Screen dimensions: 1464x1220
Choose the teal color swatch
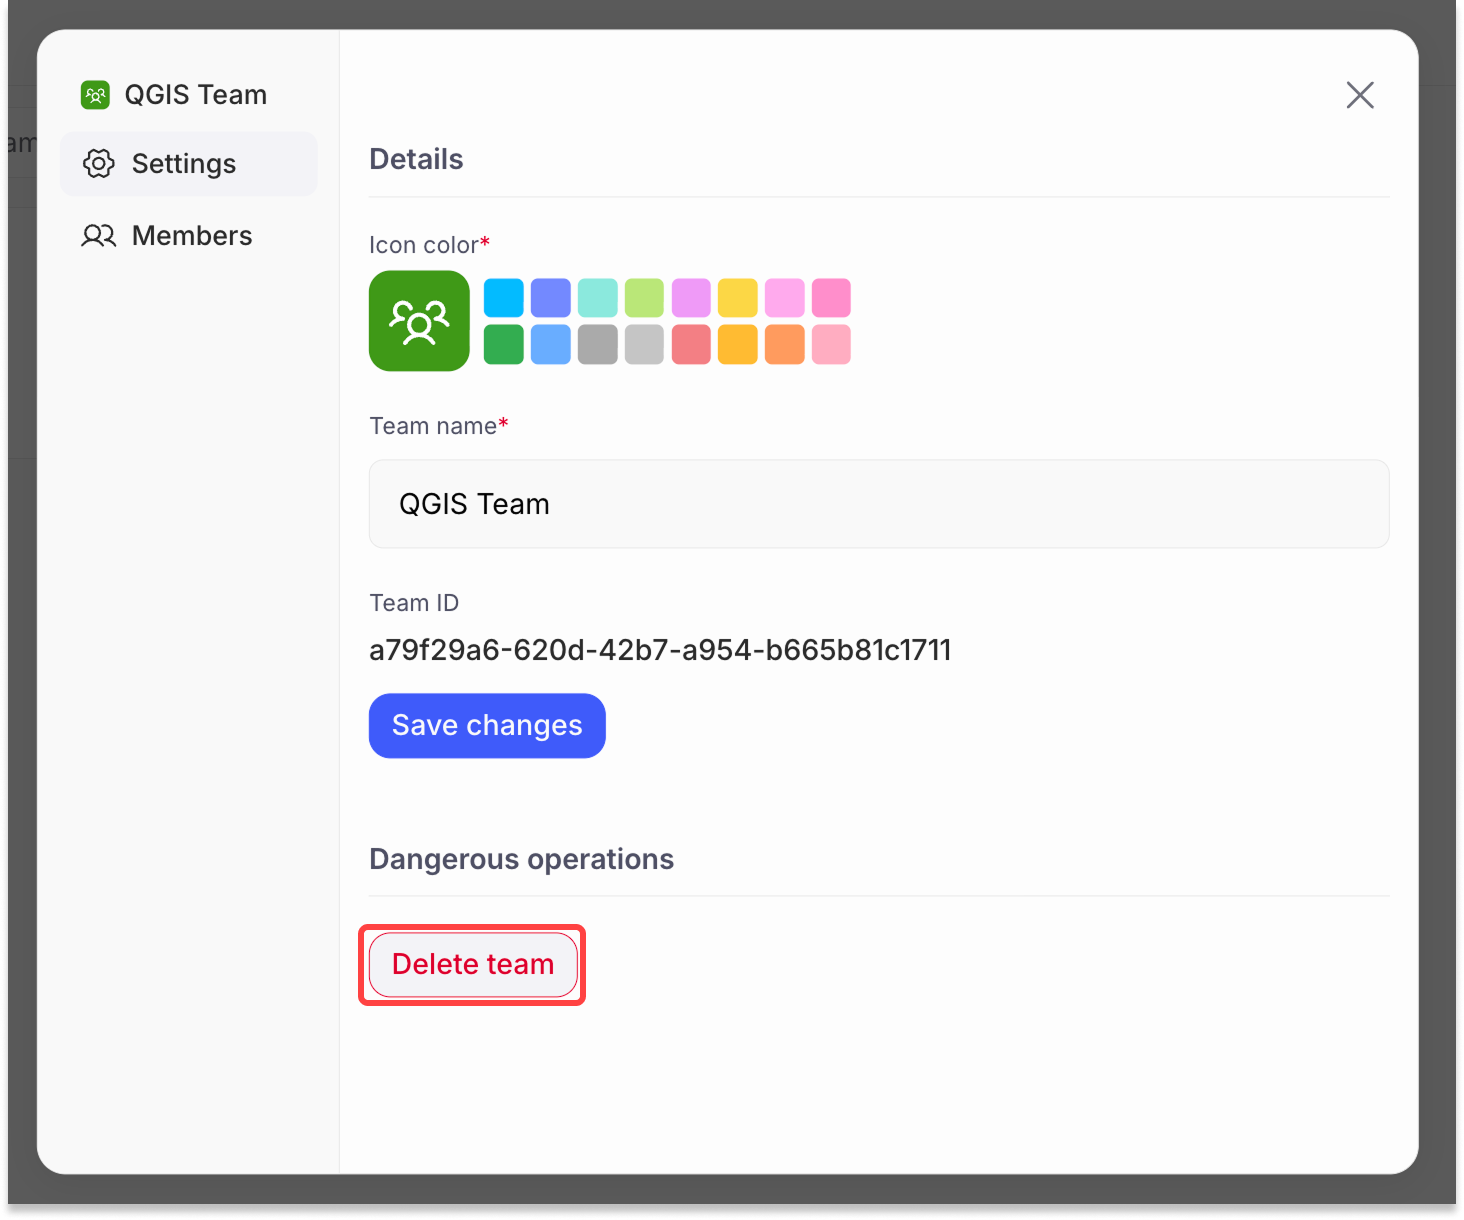point(597,297)
